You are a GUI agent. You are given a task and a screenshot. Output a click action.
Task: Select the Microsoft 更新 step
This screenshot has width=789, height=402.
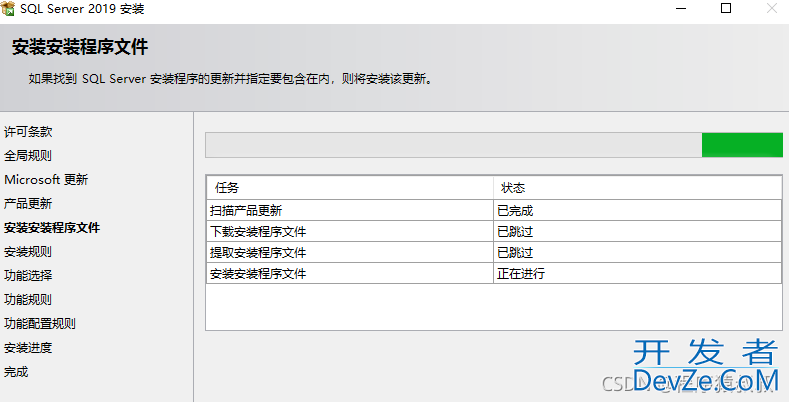coord(46,180)
